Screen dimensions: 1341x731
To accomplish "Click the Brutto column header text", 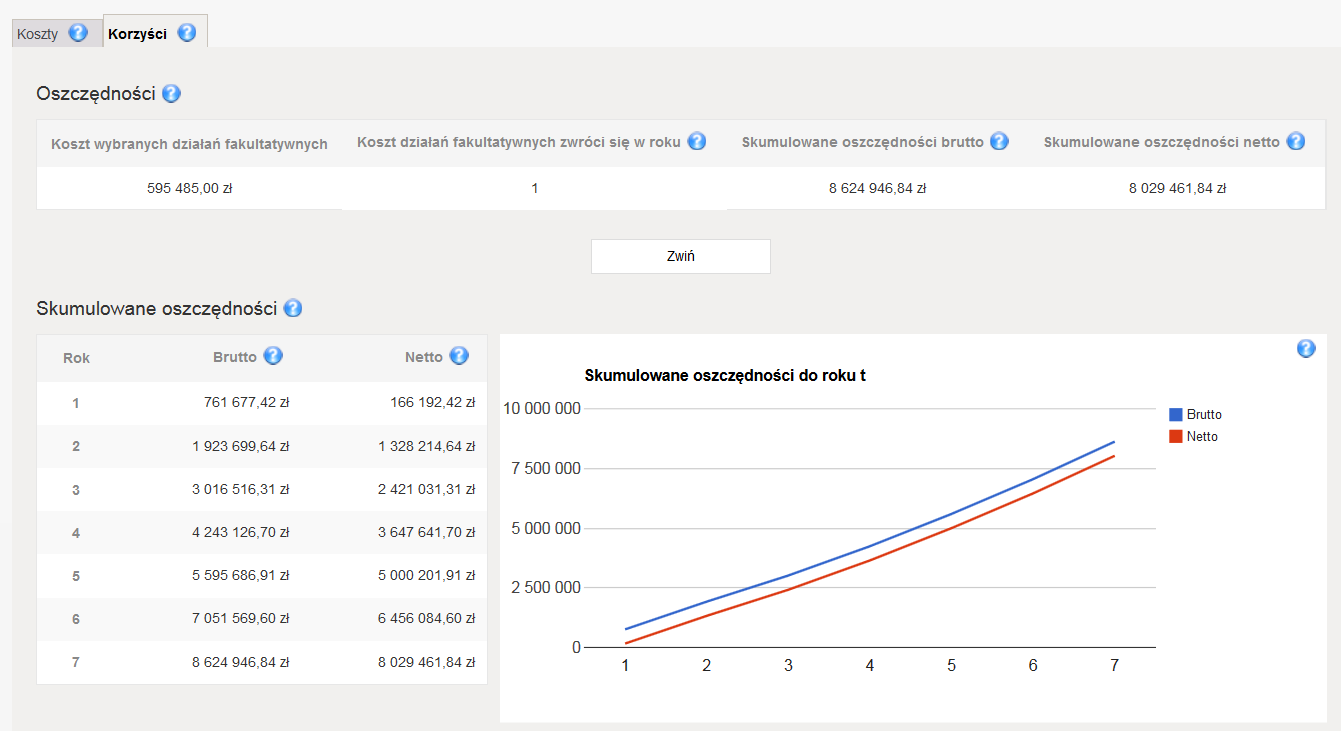I will pyautogui.click(x=235, y=357).
